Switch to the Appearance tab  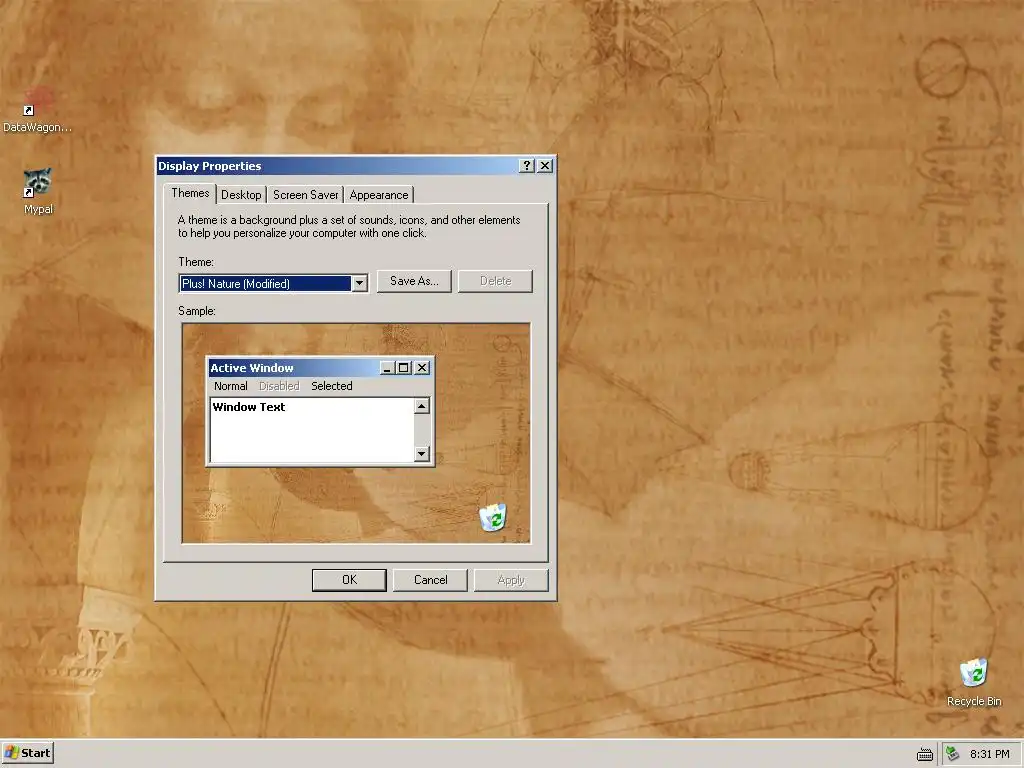379,195
